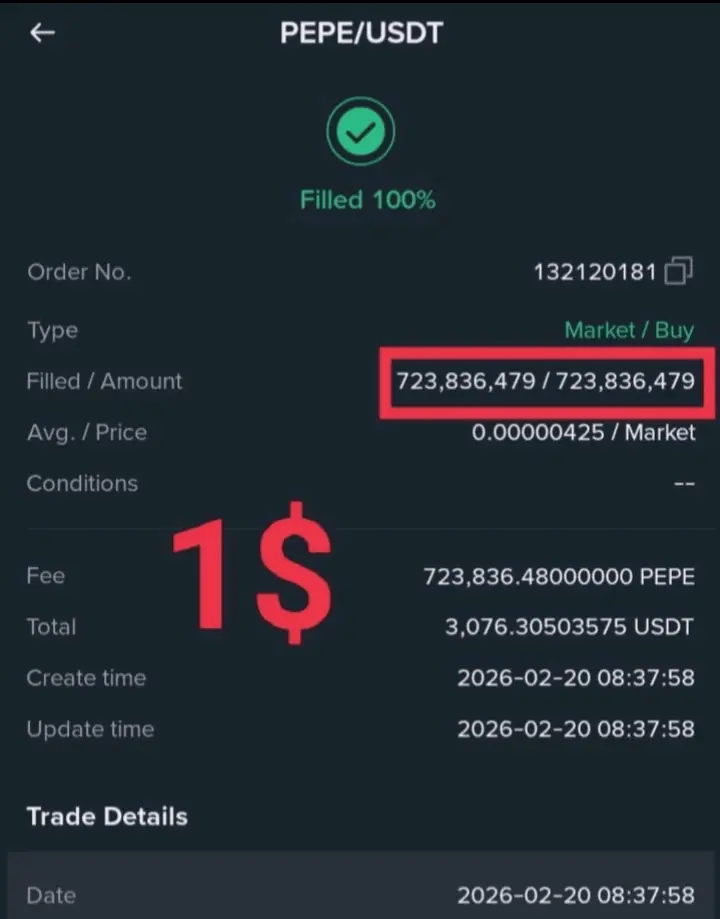Tap the Filled / Amount label

tap(104, 381)
